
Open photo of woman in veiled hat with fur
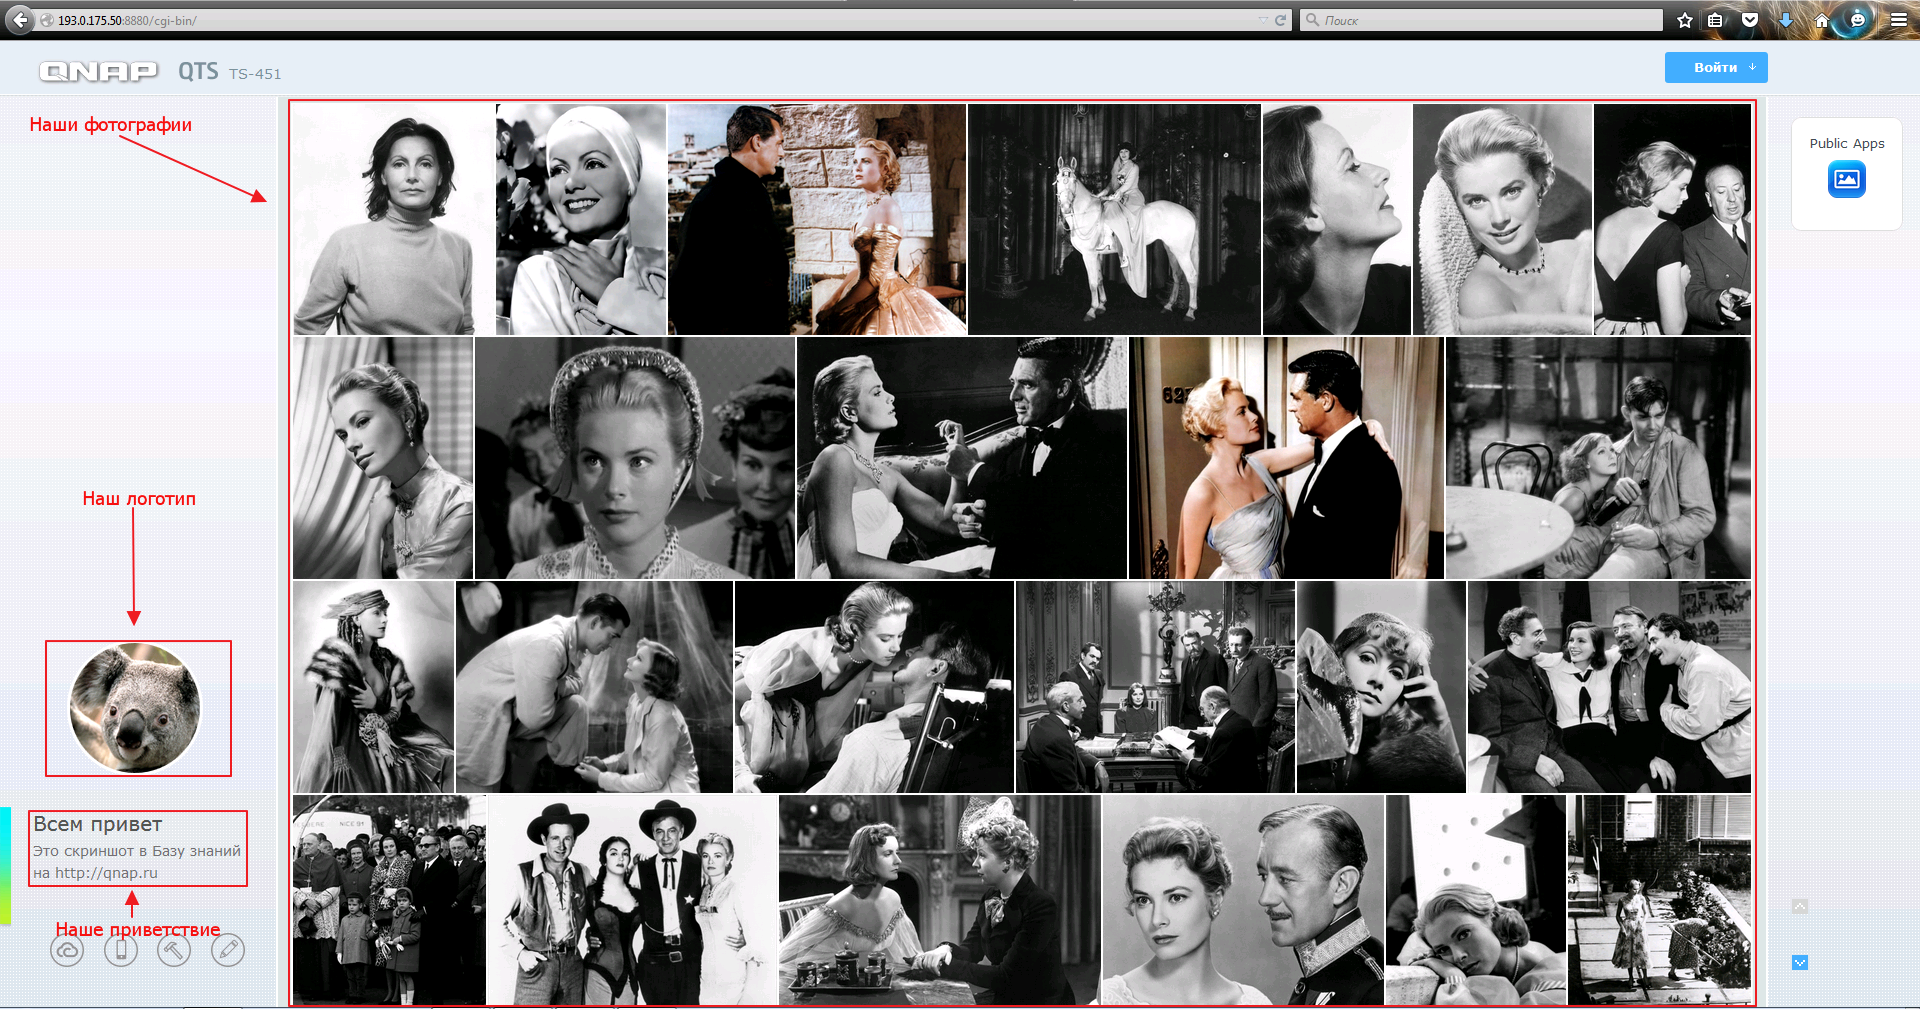[1381, 687]
